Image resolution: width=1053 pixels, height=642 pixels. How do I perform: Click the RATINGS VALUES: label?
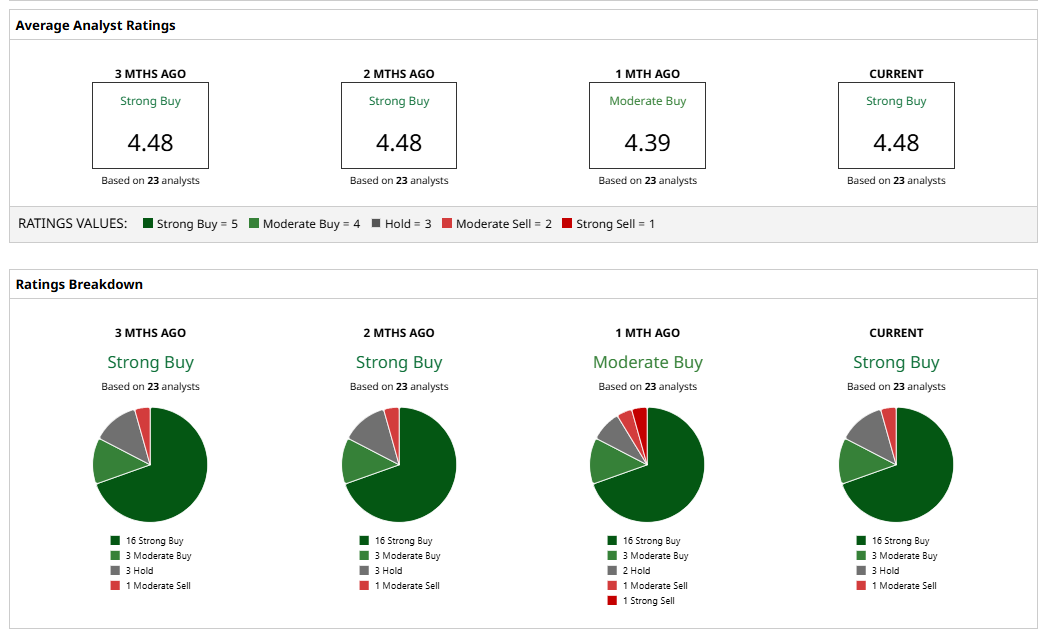(73, 224)
